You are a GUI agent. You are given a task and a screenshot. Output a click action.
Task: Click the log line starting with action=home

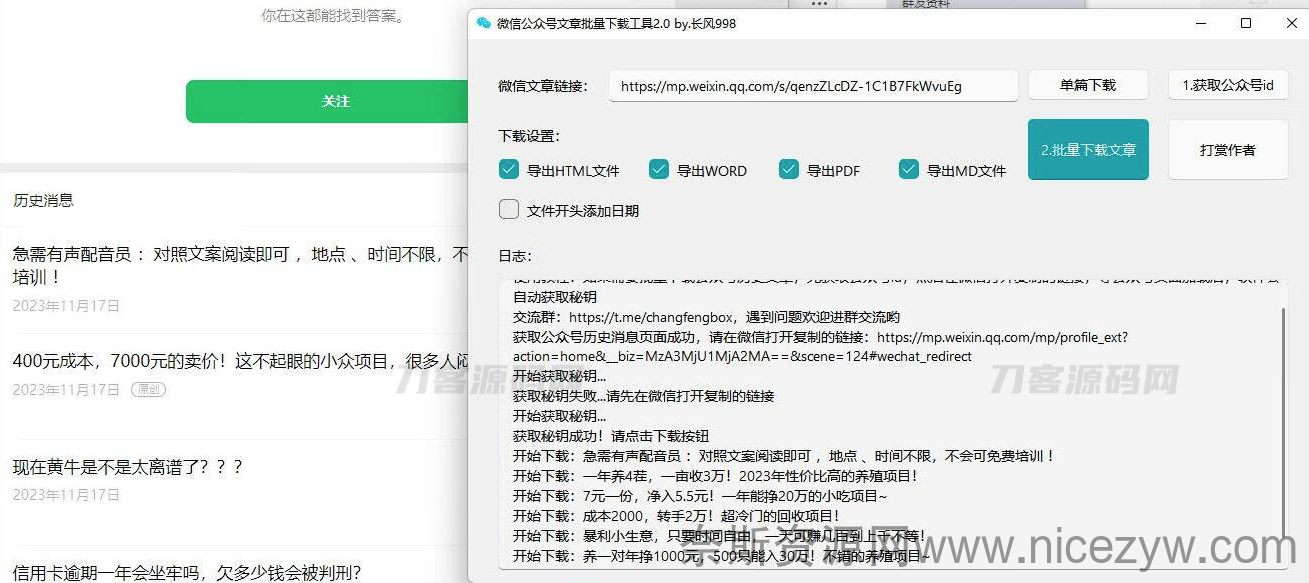point(742,357)
